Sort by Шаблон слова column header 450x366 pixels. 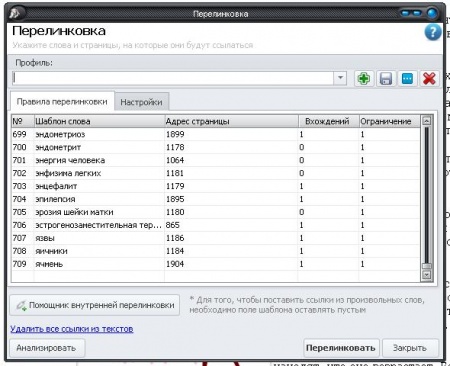pyautogui.click(x=99, y=121)
